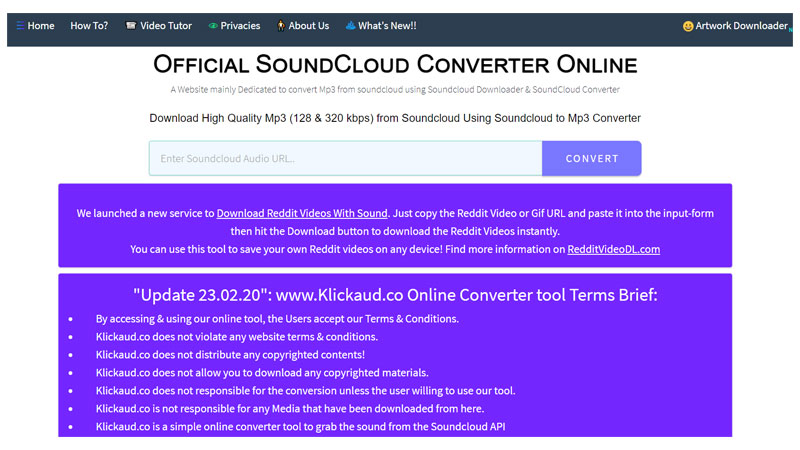Screen dimensions: 800x450
Task: Focus the Enter Soundcloud Audio URL field
Action: [x=345, y=158]
